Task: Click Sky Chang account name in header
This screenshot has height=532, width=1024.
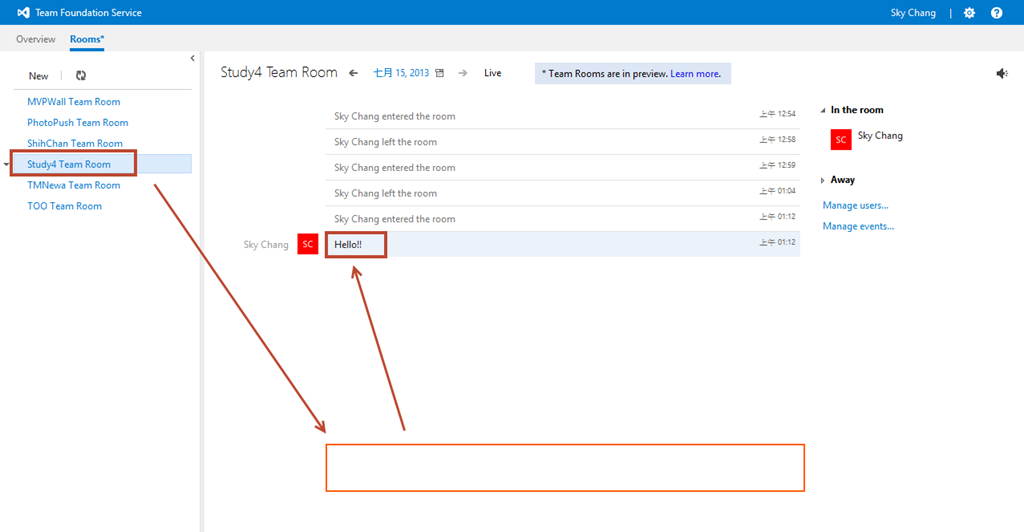Action: point(913,12)
